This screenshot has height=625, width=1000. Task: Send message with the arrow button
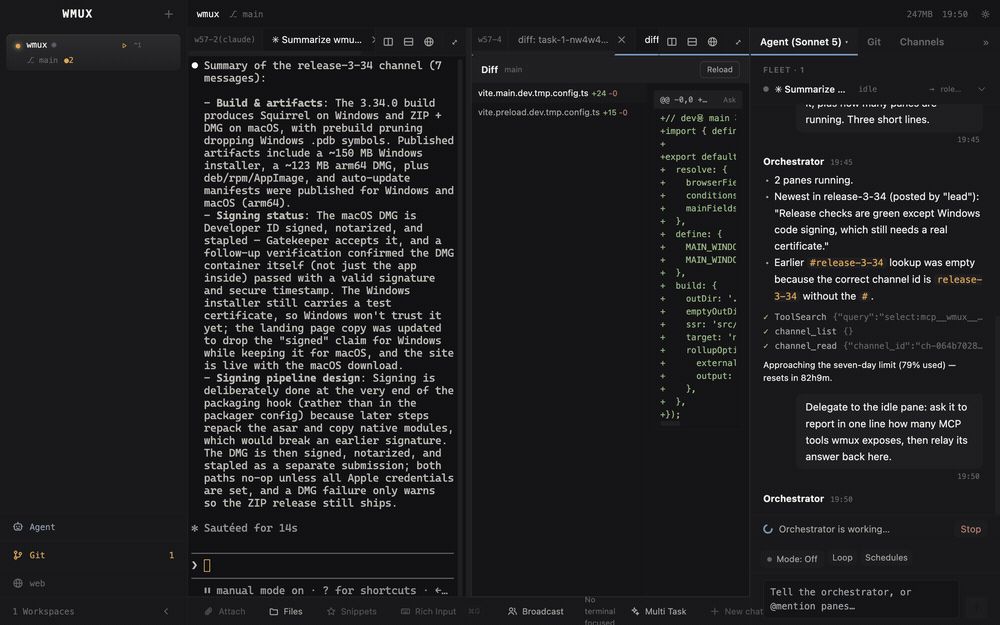tap(976, 607)
